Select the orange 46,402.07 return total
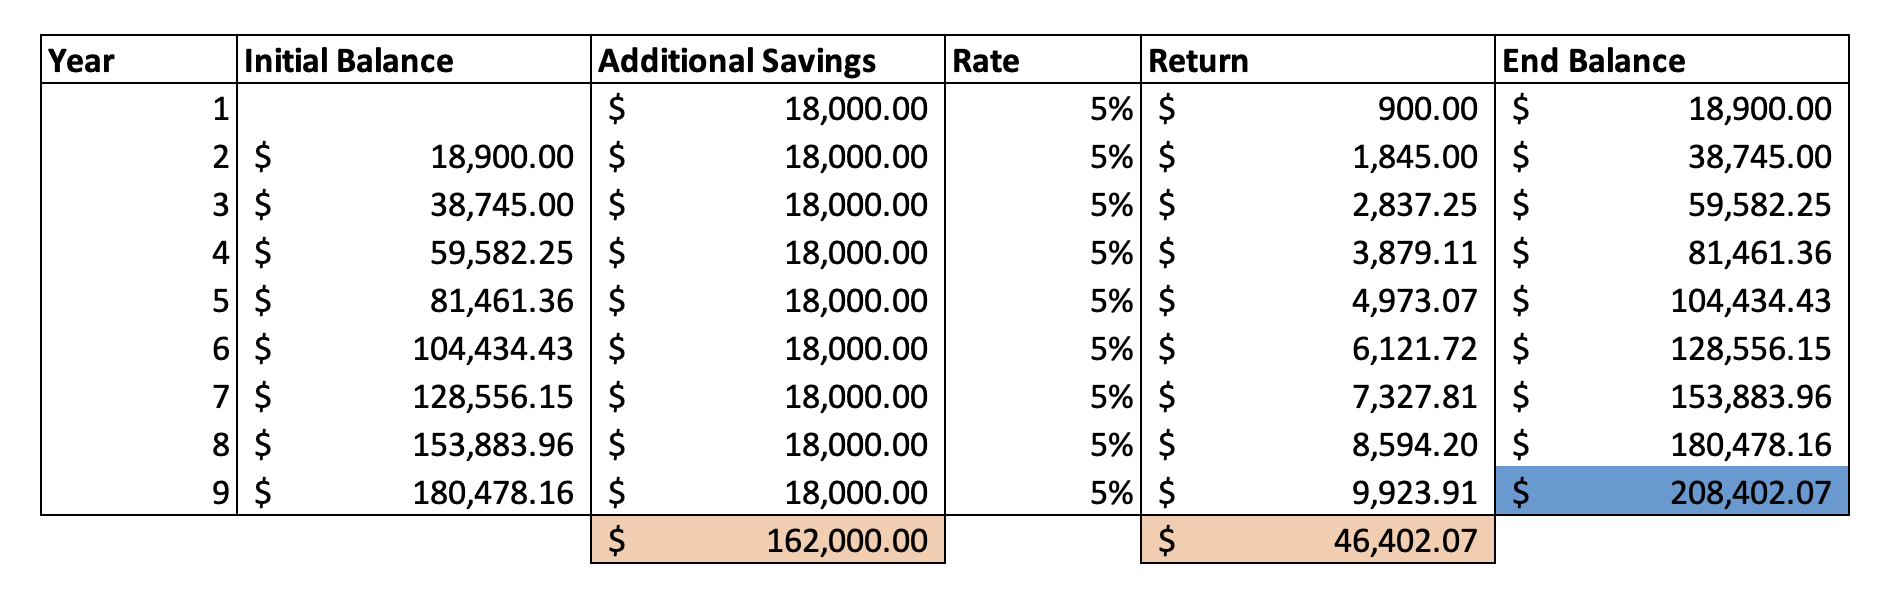1894x598 pixels. pos(1318,540)
